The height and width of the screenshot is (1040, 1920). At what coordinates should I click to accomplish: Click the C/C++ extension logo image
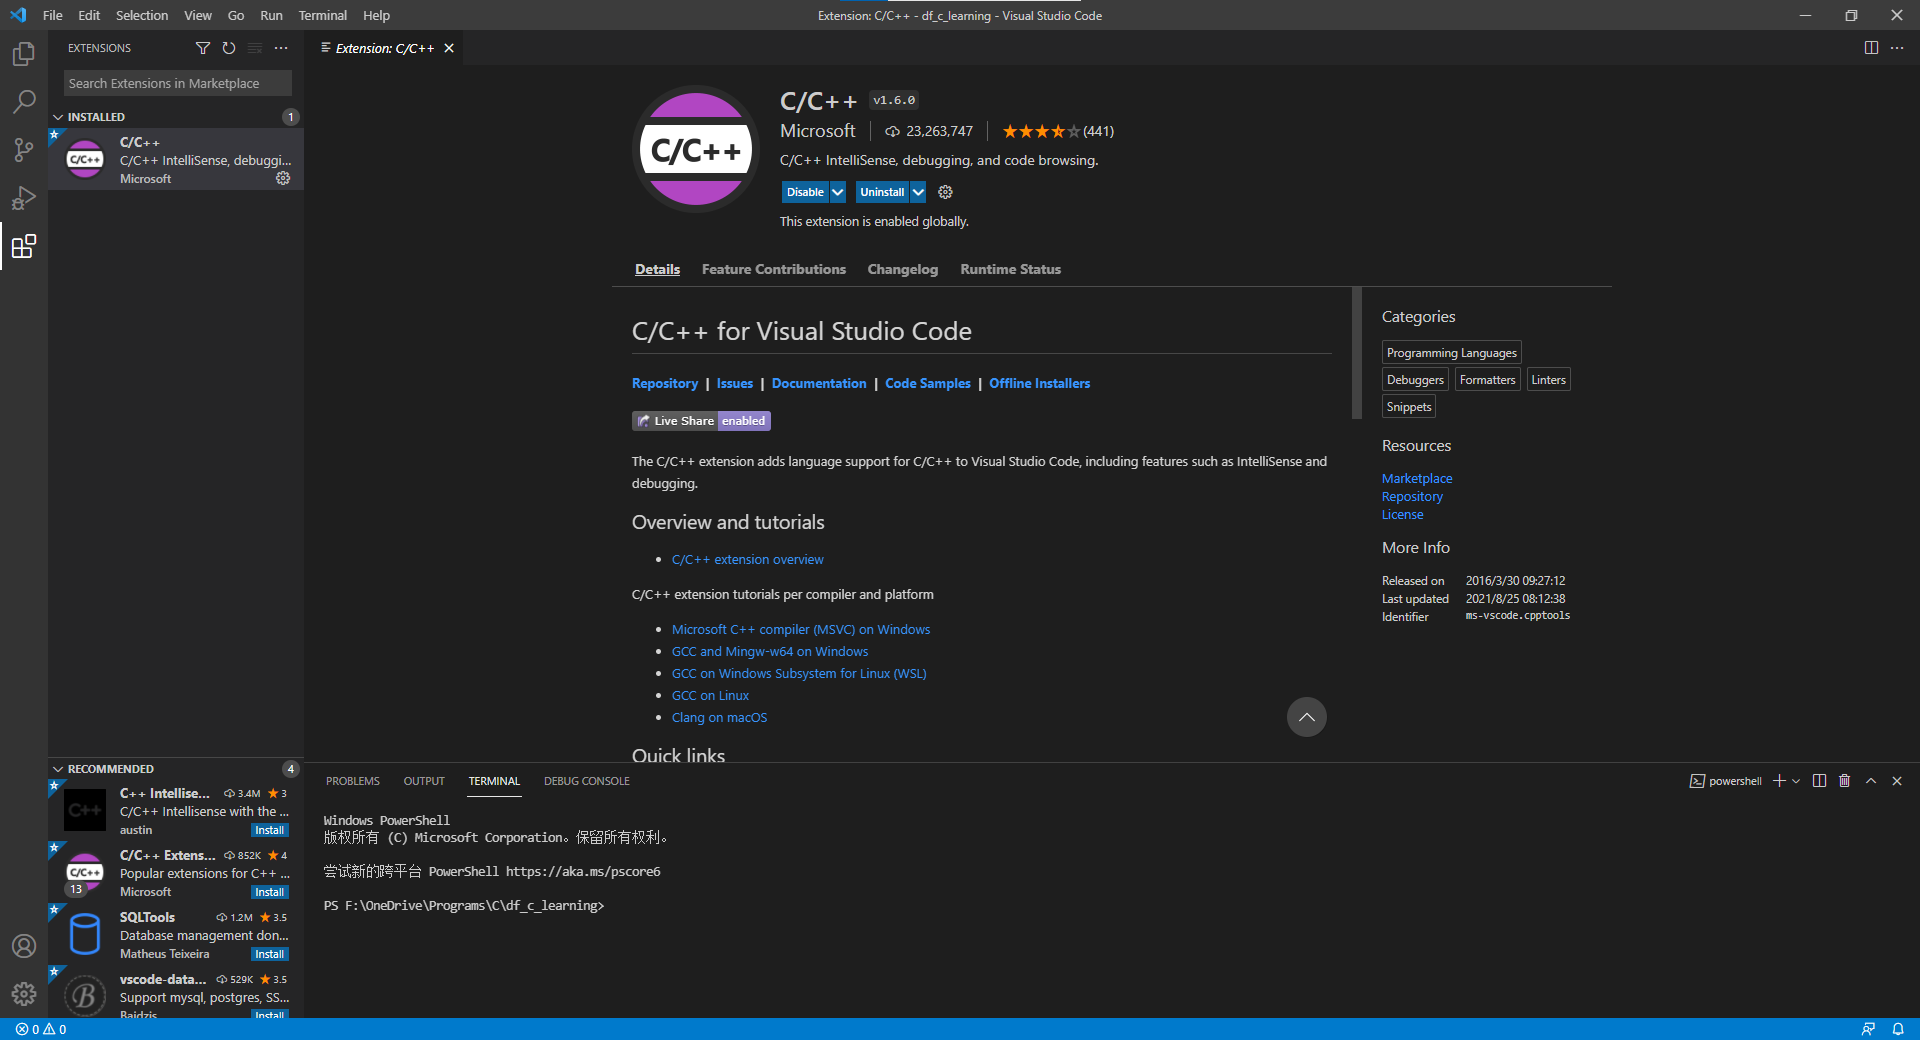click(x=696, y=149)
